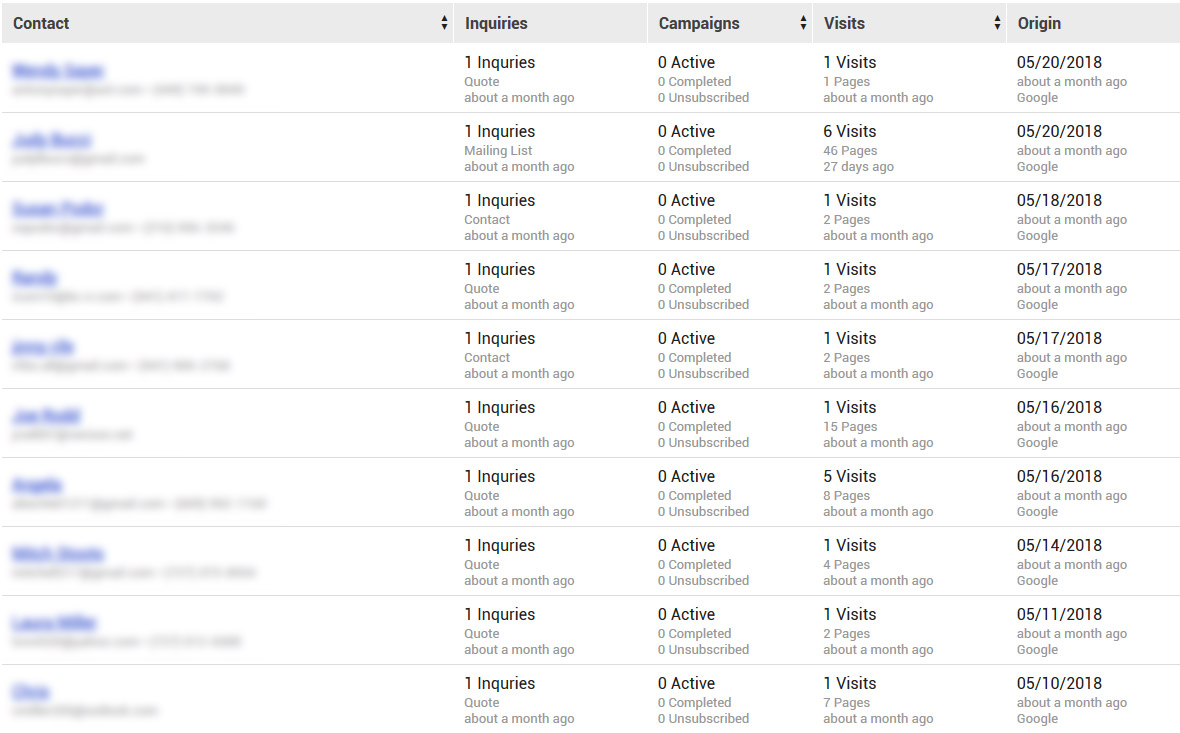Select the Origin column header
This screenshot has height=733, width=1180.
[x=1039, y=23]
